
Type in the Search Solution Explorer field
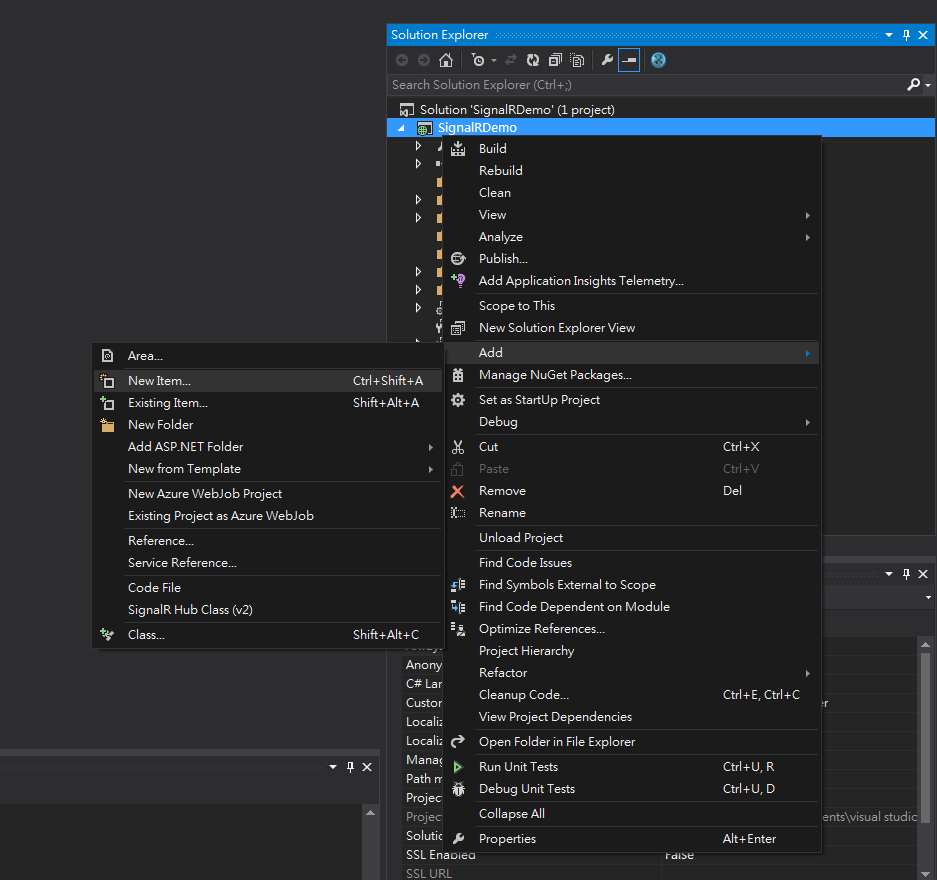pyautogui.click(x=640, y=85)
